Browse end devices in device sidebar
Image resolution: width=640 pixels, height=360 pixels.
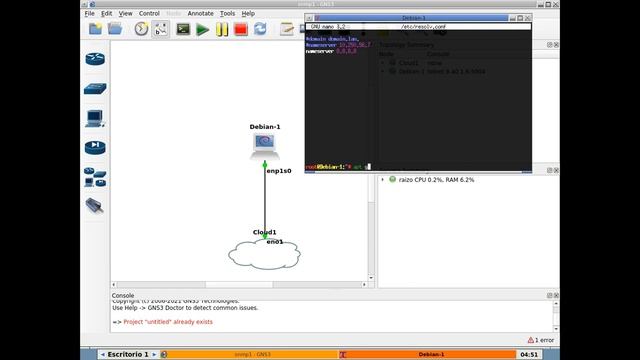[x=95, y=118]
